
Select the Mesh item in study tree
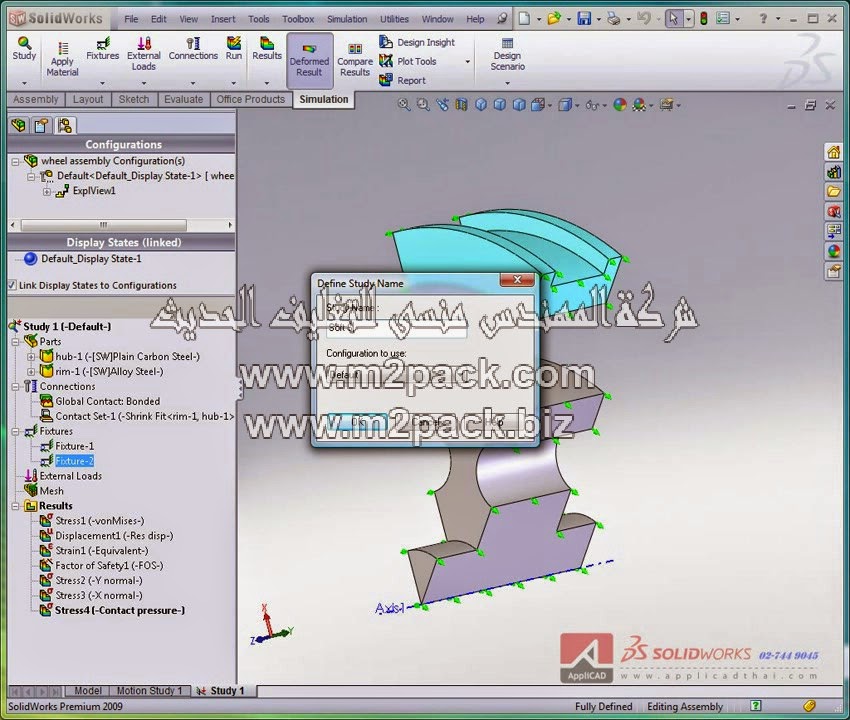[51, 491]
